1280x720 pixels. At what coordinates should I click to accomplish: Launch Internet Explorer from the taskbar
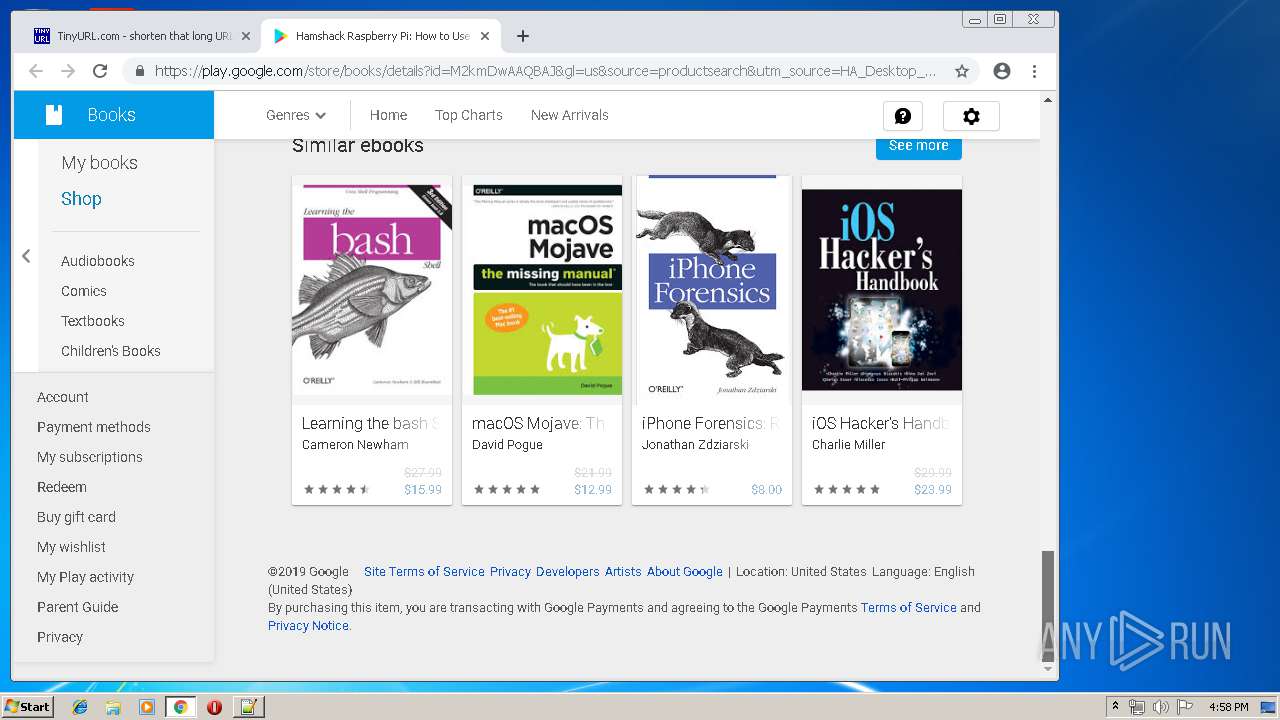pos(80,707)
